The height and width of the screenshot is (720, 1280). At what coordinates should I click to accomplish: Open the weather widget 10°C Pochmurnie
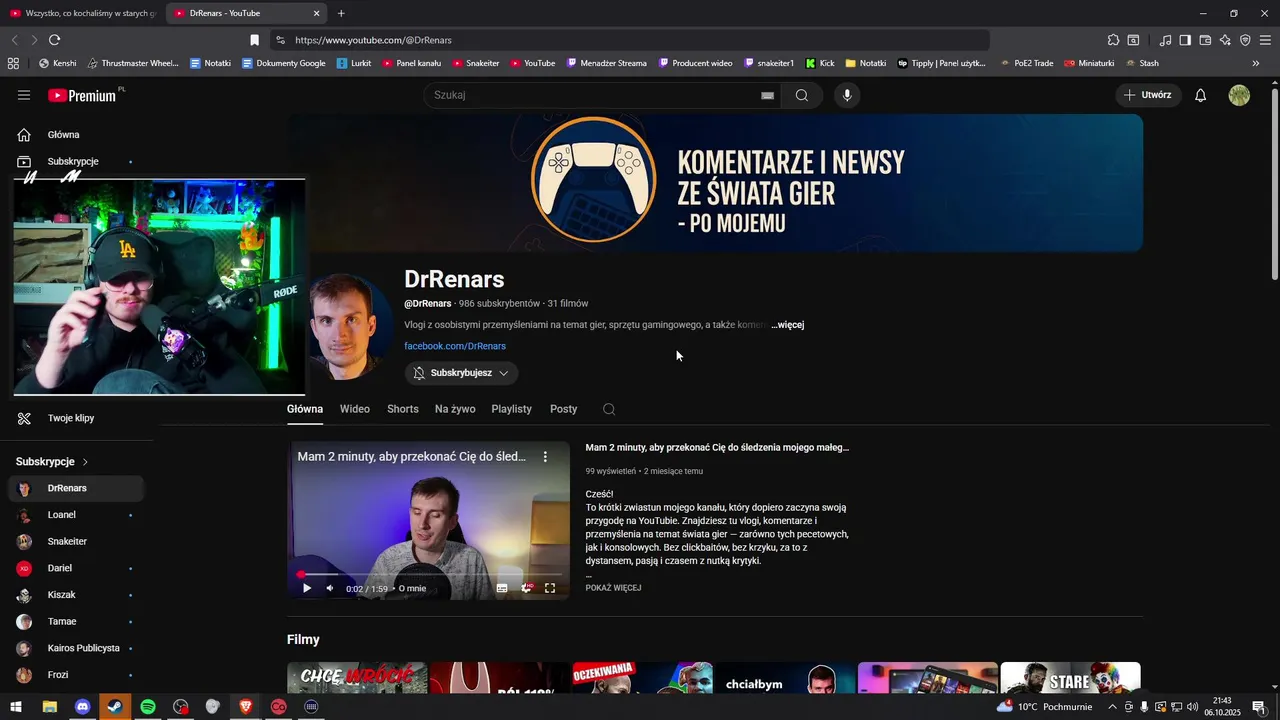click(x=1044, y=707)
